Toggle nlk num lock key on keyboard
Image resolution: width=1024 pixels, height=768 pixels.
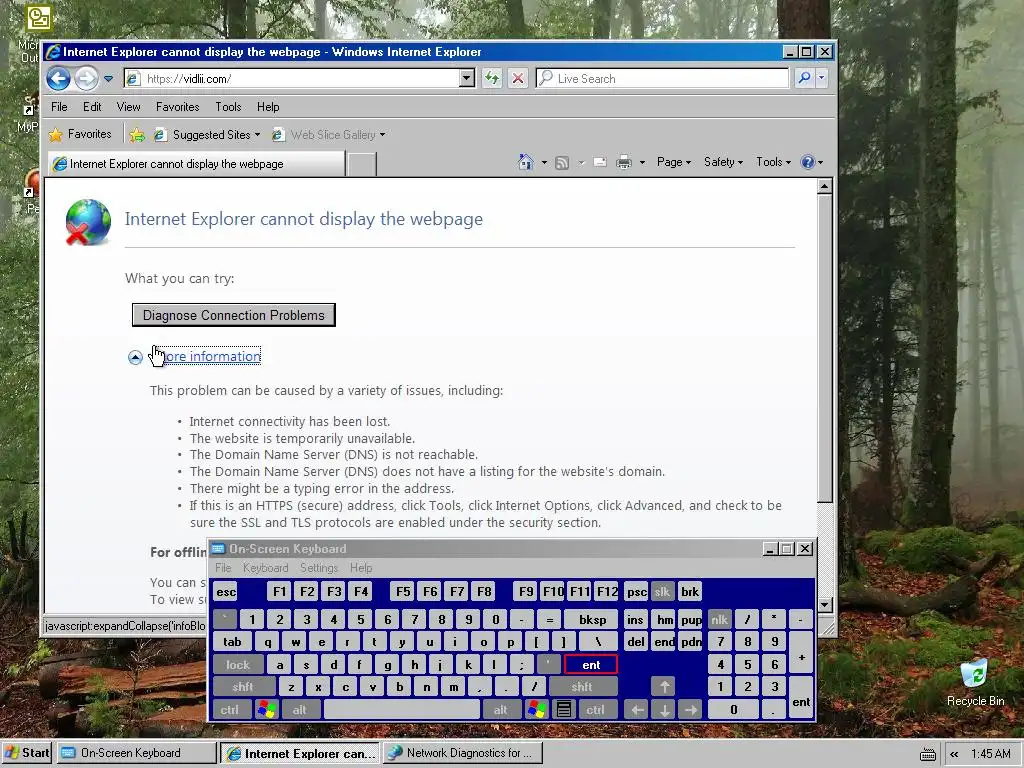pos(720,619)
